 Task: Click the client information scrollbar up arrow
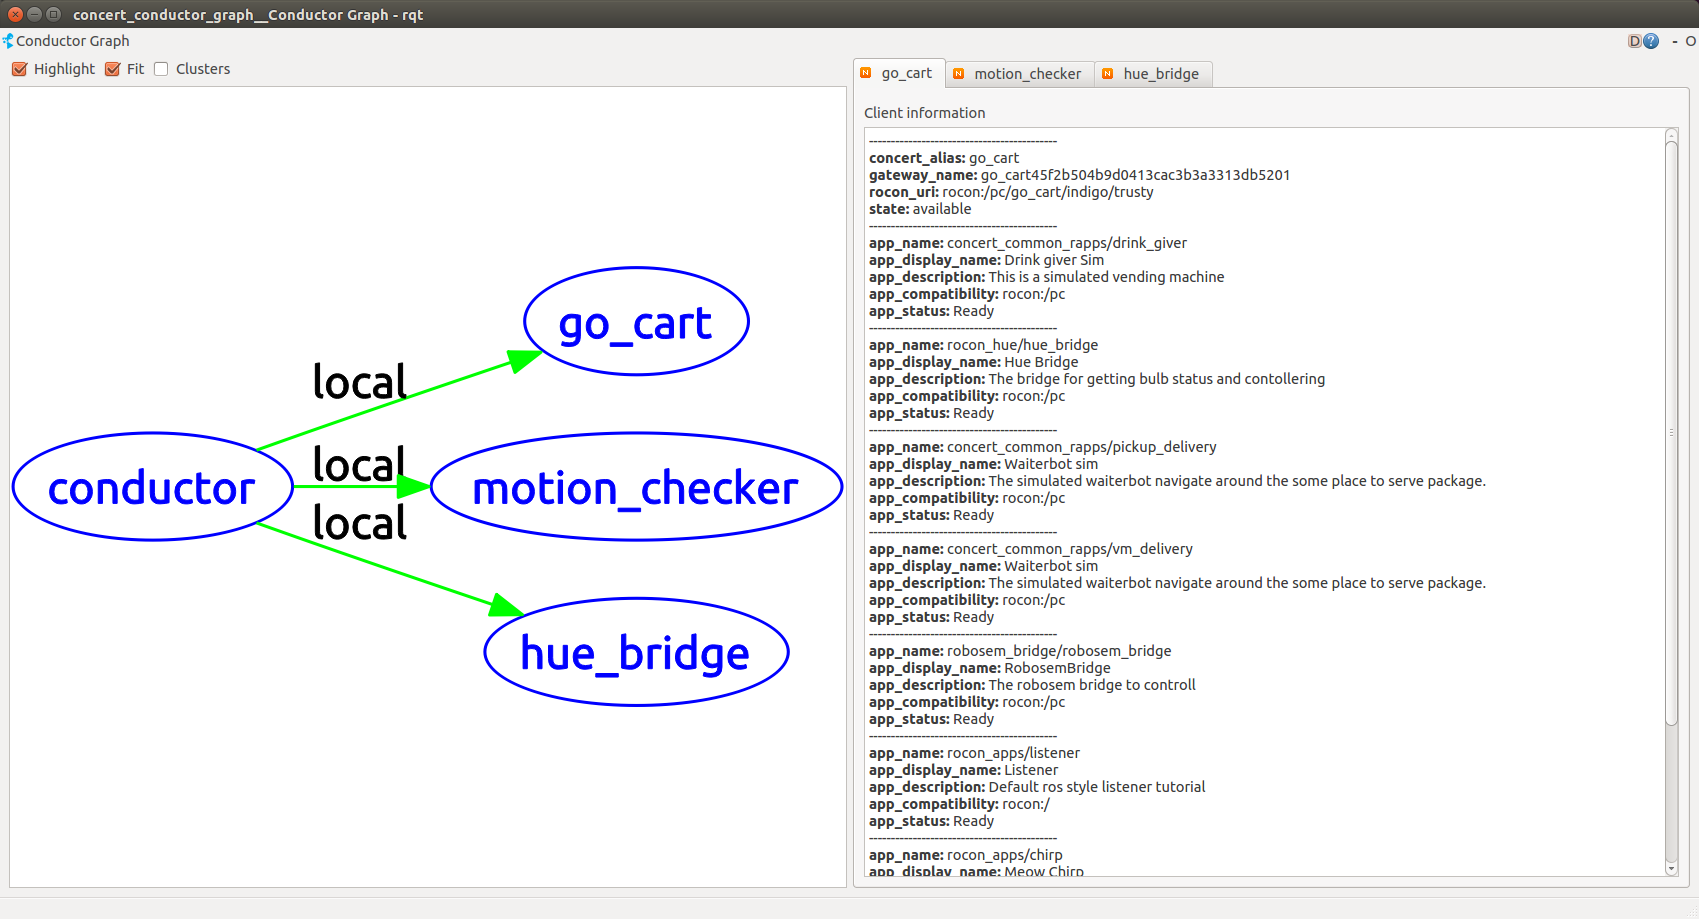1671,135
